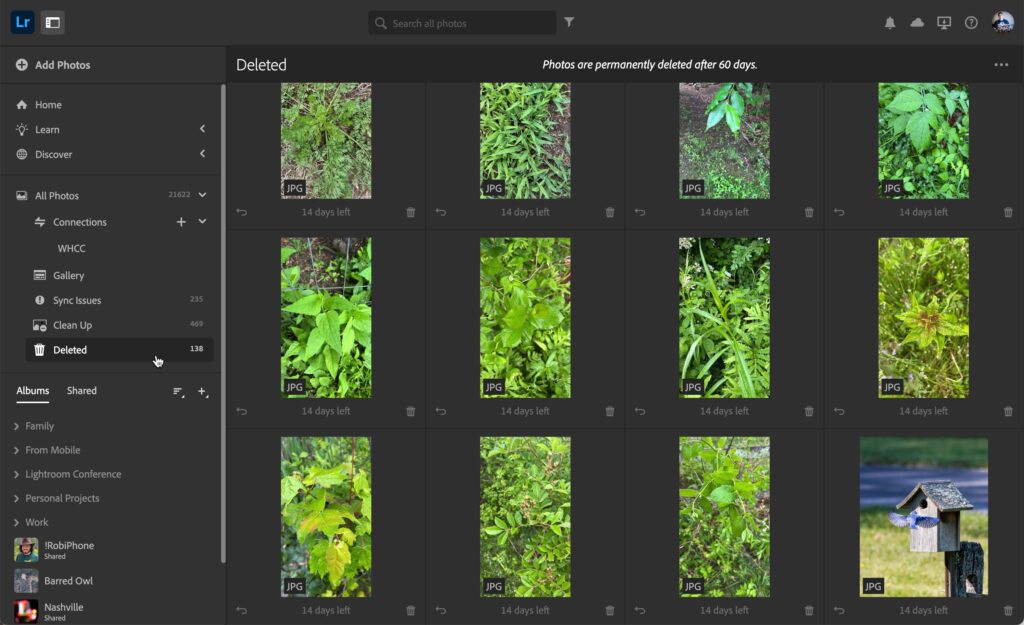Select the Albums tab
Image resolution: width=1024 pixels, height=625 pixels.
[33, 391]
